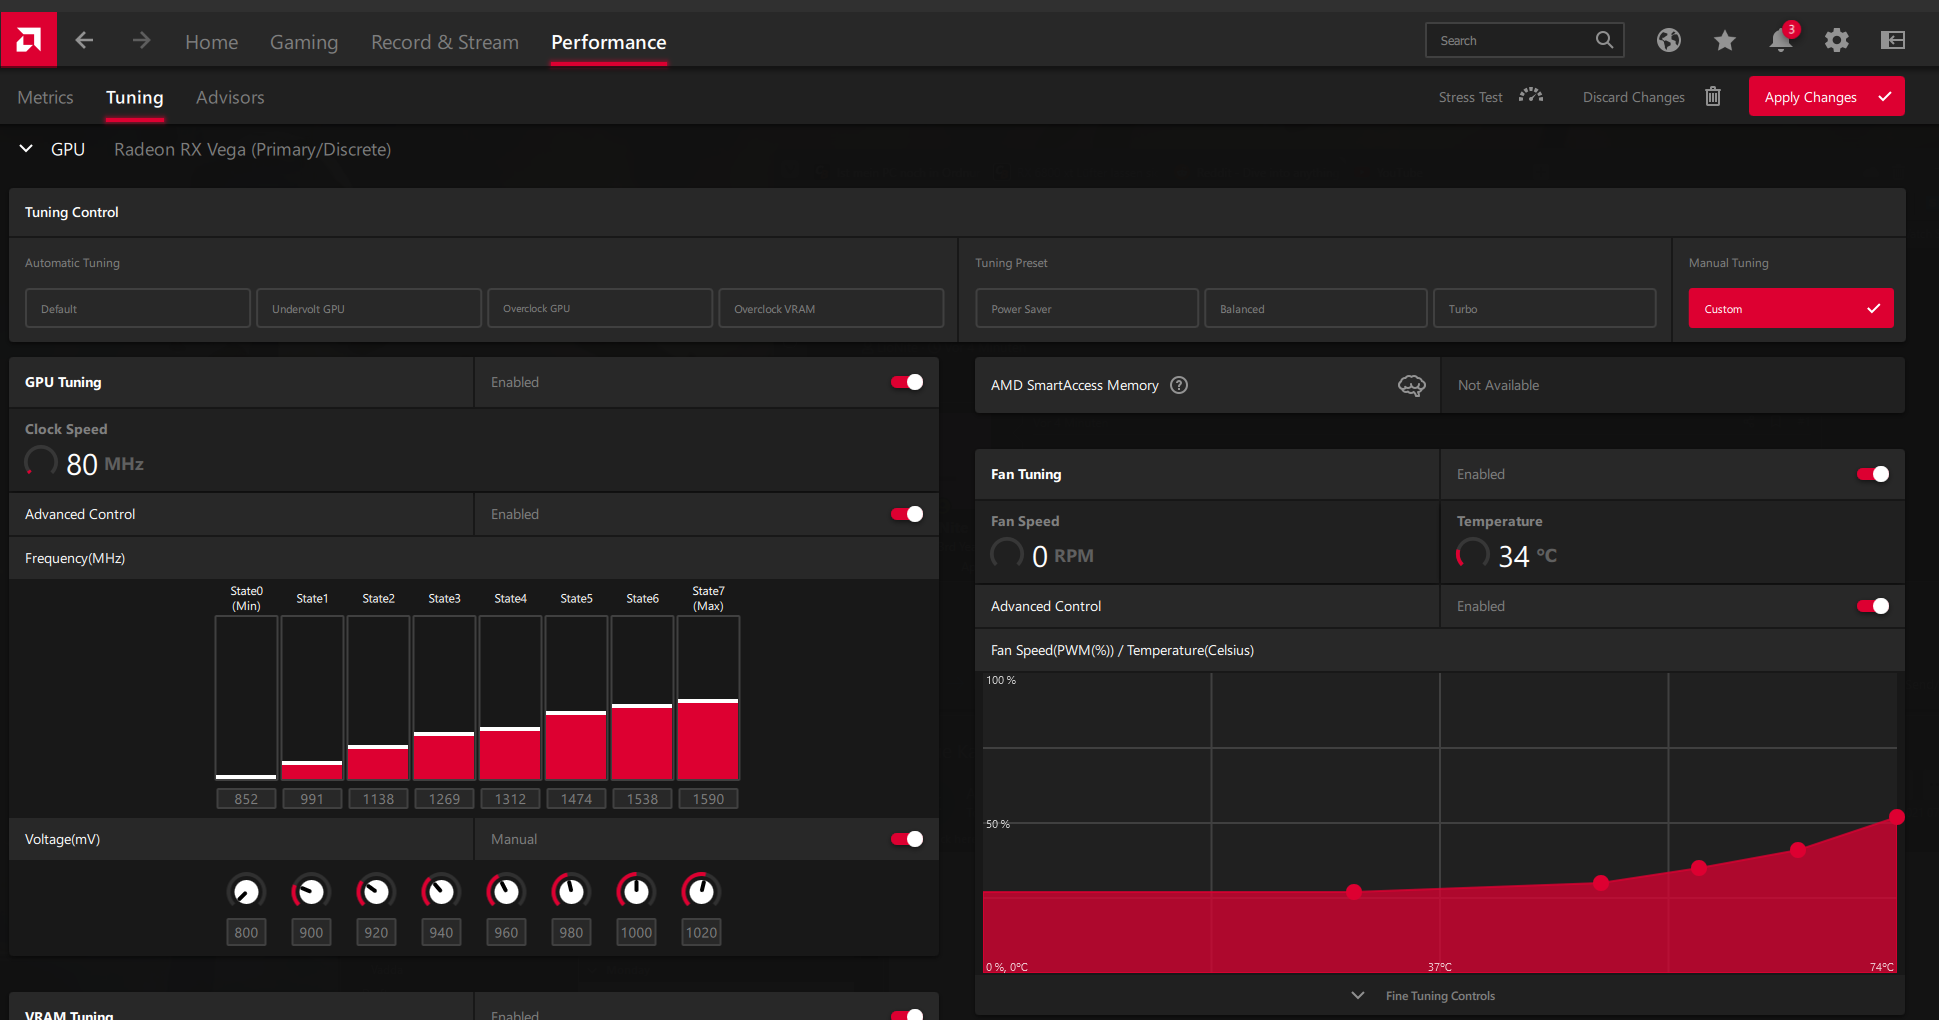Click the 1020 mV voltage dial
The image size is (1939, 1020).
701,891
